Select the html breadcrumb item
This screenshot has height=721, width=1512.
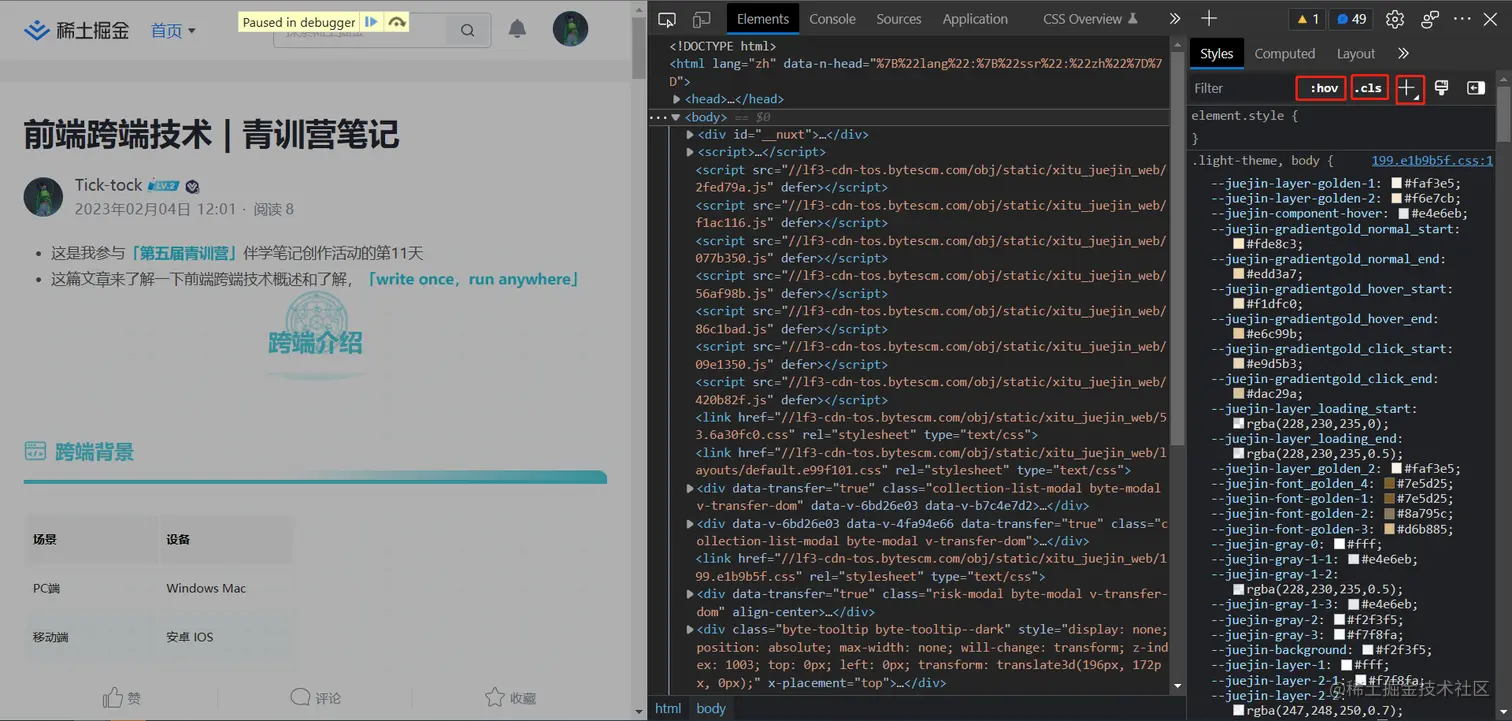pyautogui.click(x=668, y=708)
